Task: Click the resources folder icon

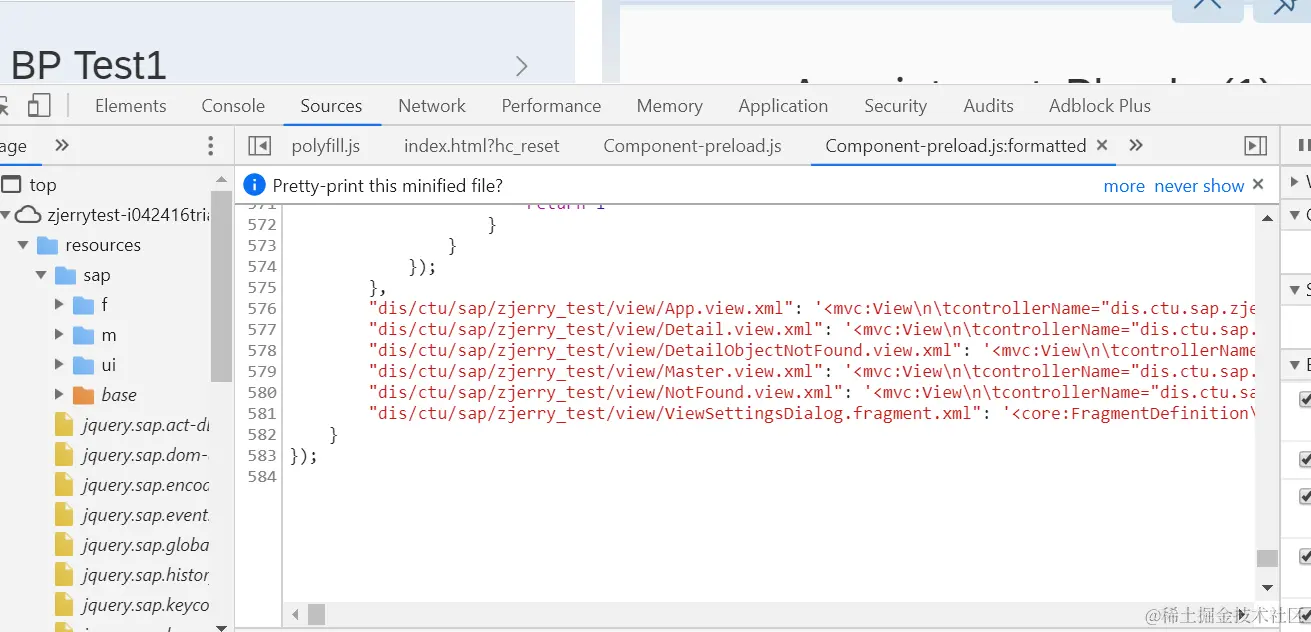Action: [x=47, y=245]
